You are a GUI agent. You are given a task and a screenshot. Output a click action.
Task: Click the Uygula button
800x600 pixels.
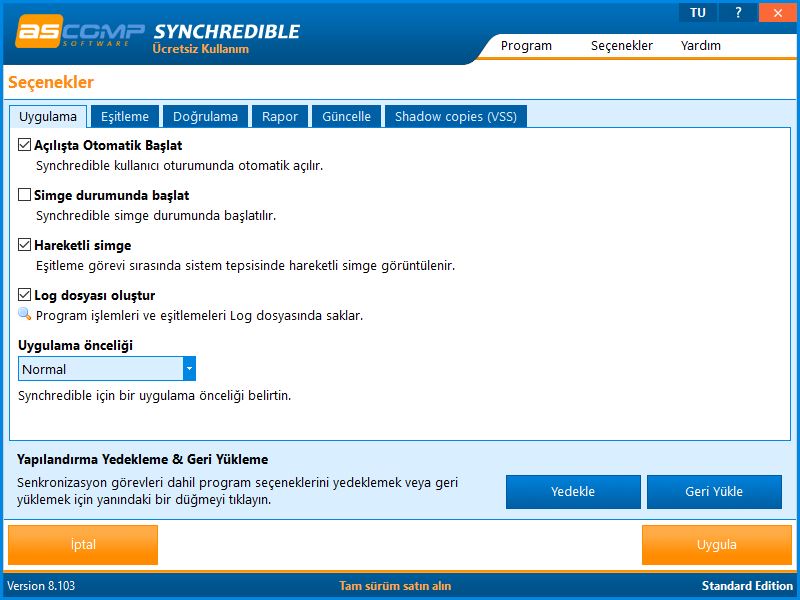(x=716, y=545)
